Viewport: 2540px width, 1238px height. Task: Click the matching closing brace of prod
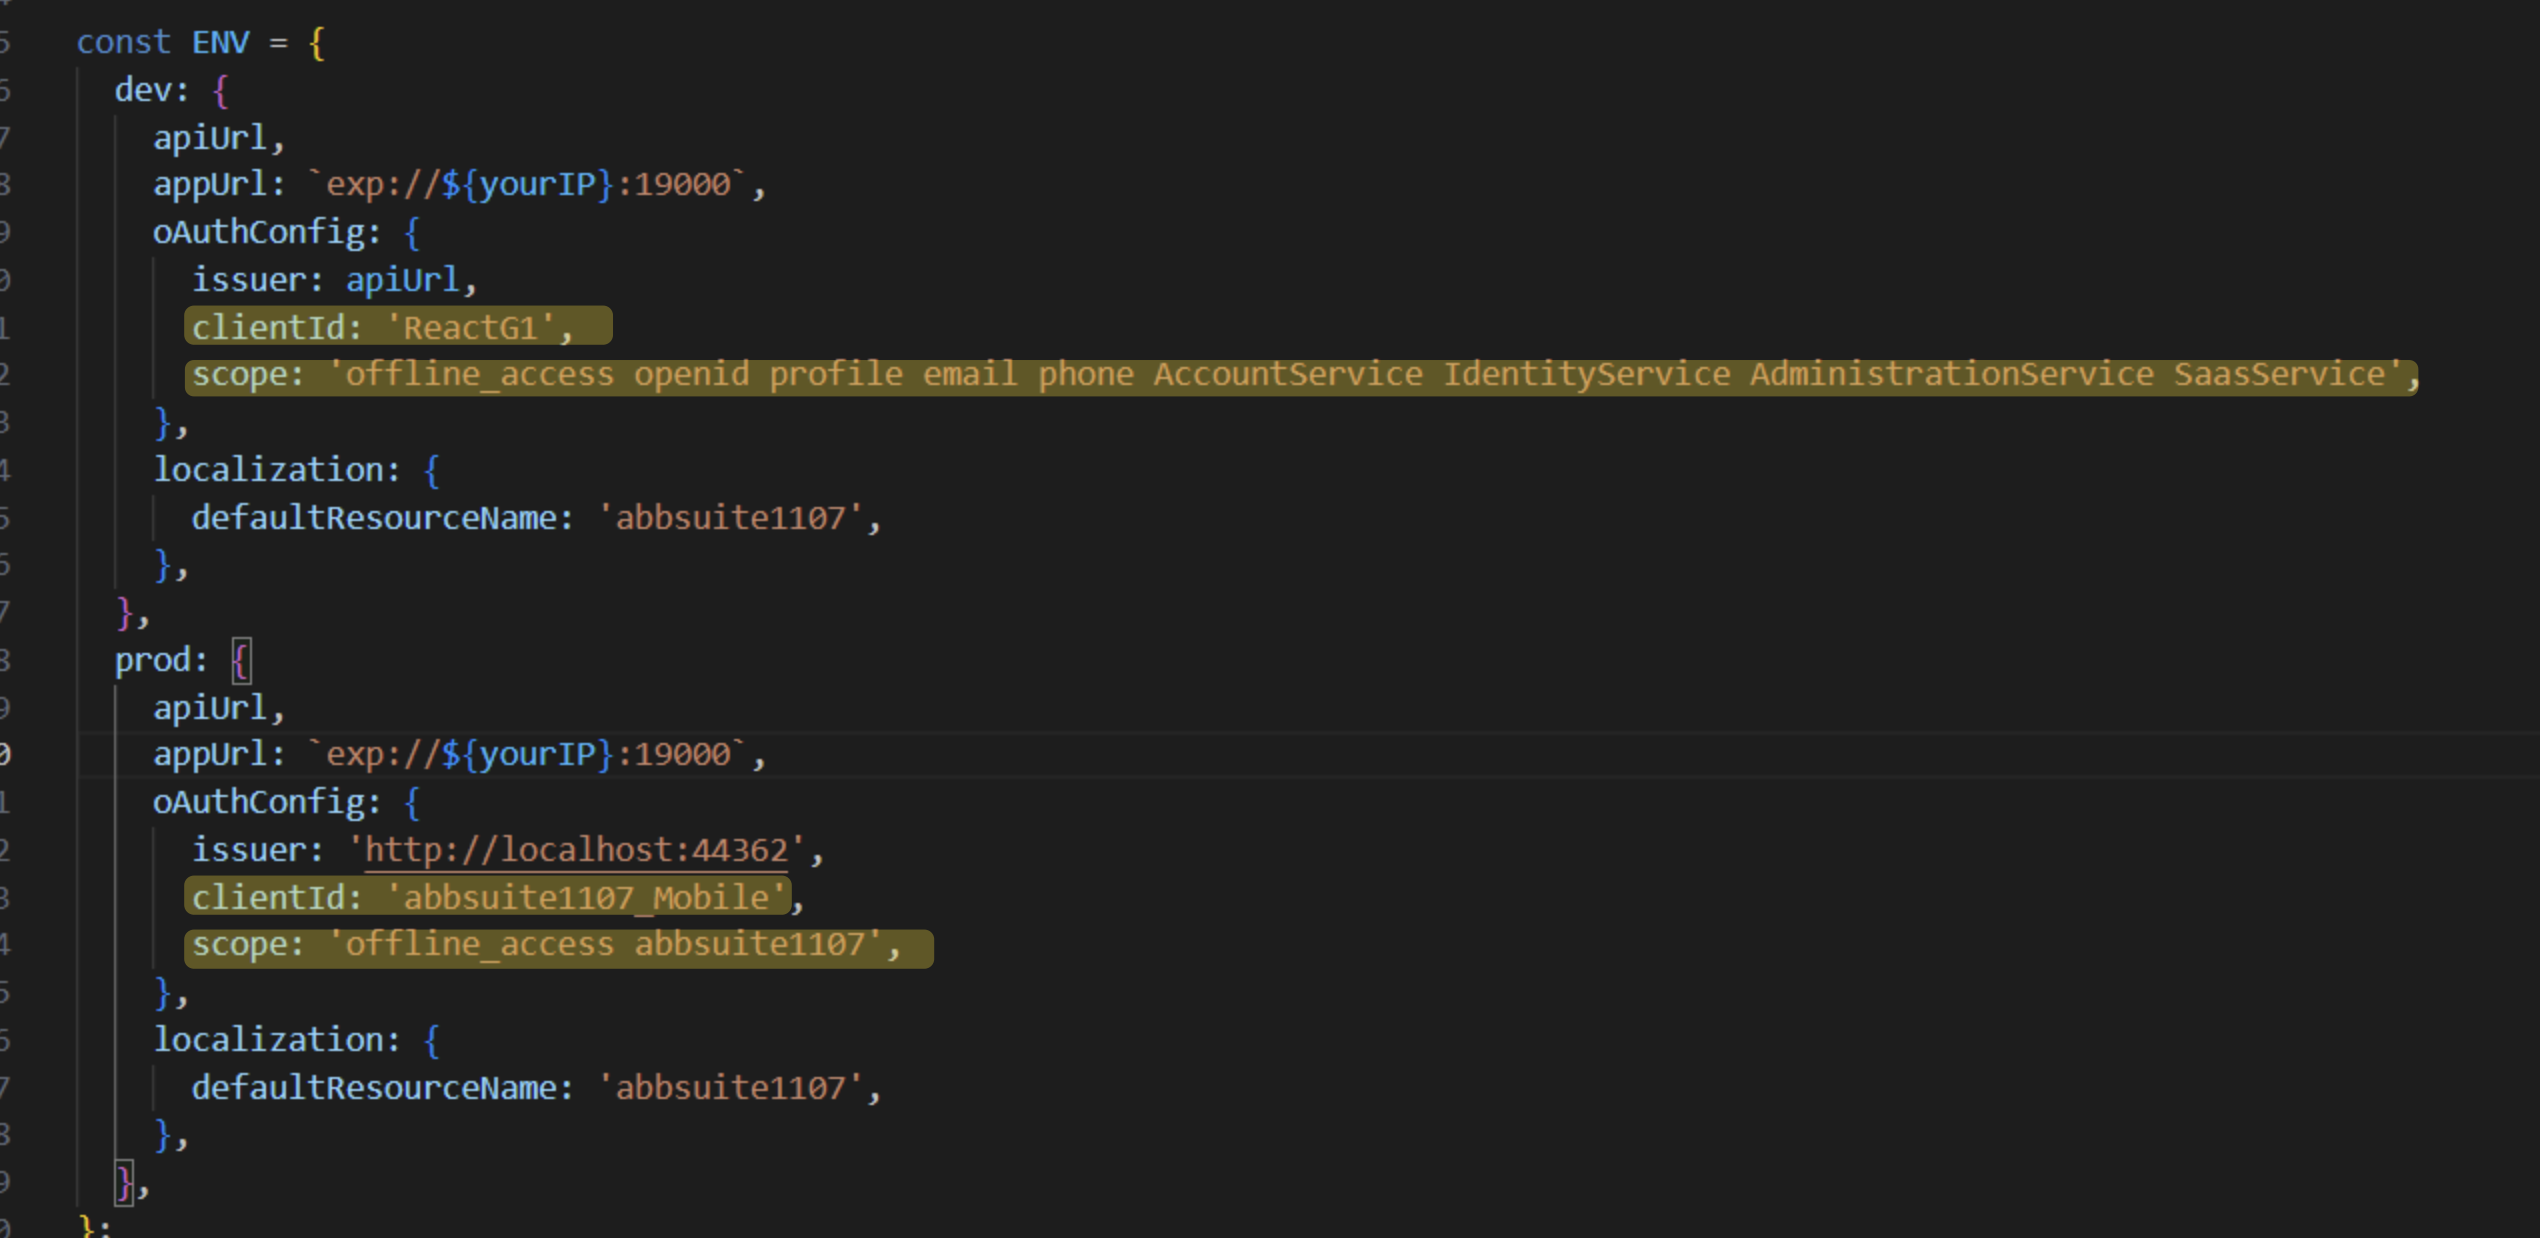(123, 1183)
